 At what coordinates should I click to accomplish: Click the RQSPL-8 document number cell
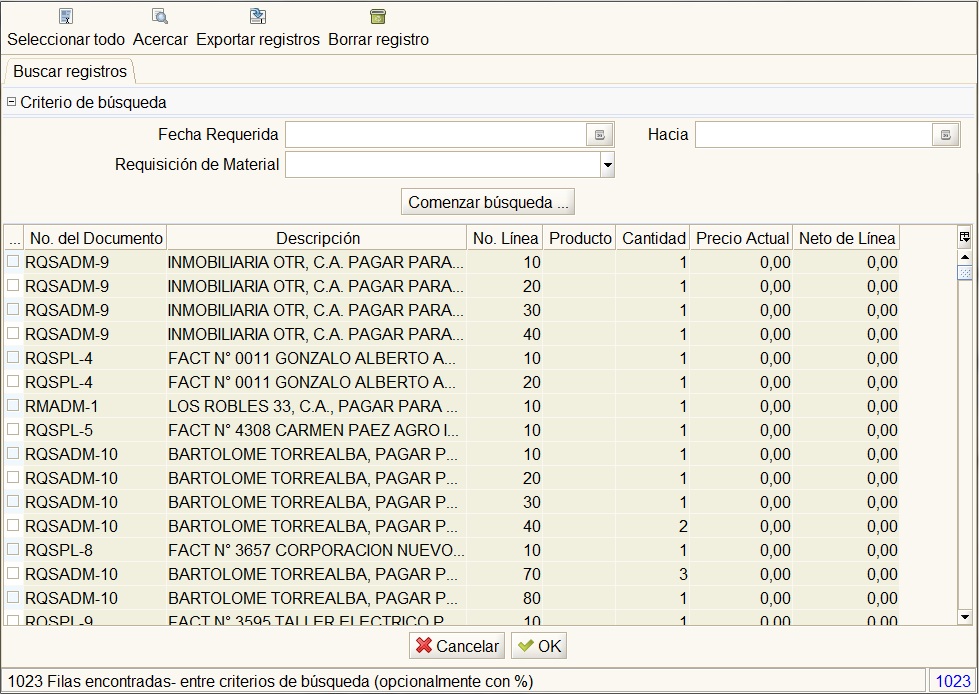tap(95, 550)
